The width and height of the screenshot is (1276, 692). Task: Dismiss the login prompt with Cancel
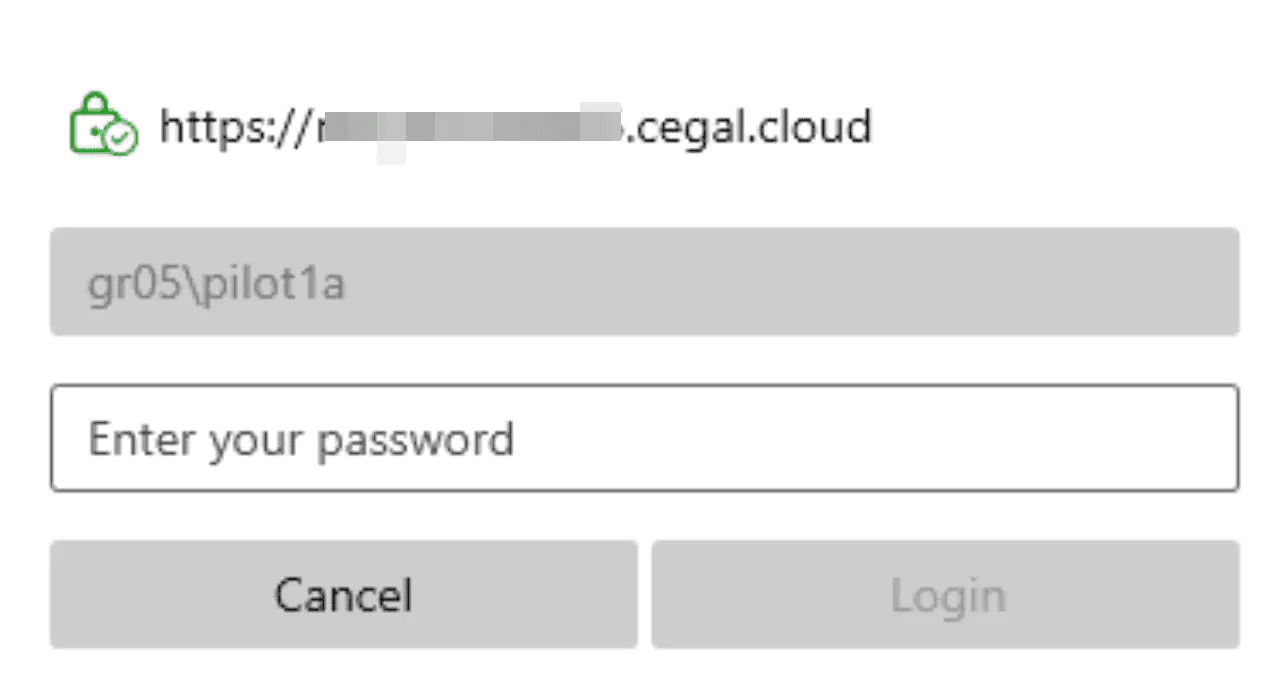tap(343, 595)
